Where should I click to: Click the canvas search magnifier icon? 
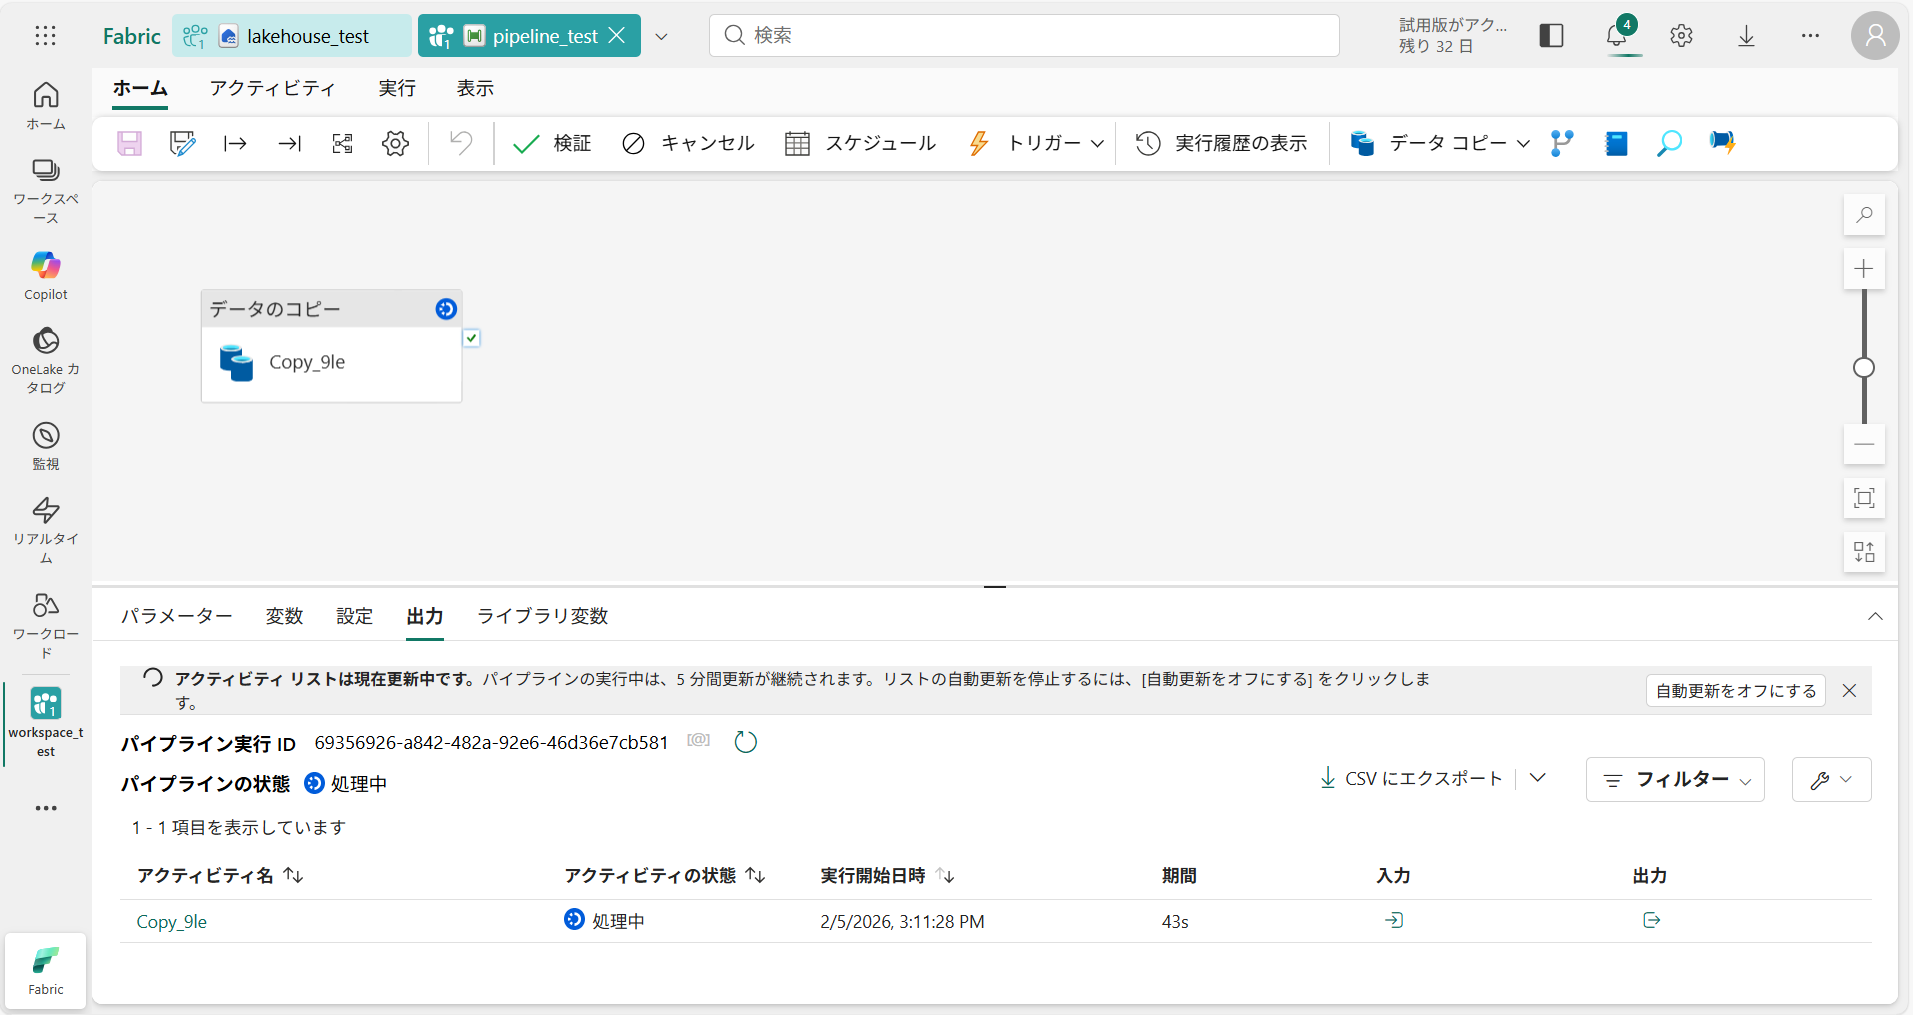click(x=1864, y=215)
